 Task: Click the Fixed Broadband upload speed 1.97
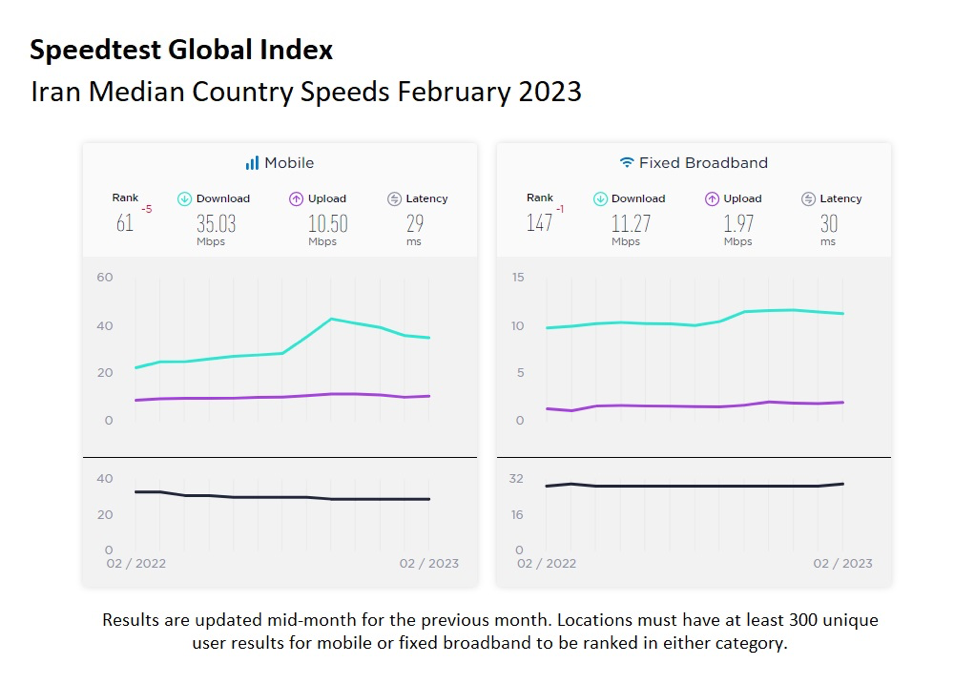(739, 223)
